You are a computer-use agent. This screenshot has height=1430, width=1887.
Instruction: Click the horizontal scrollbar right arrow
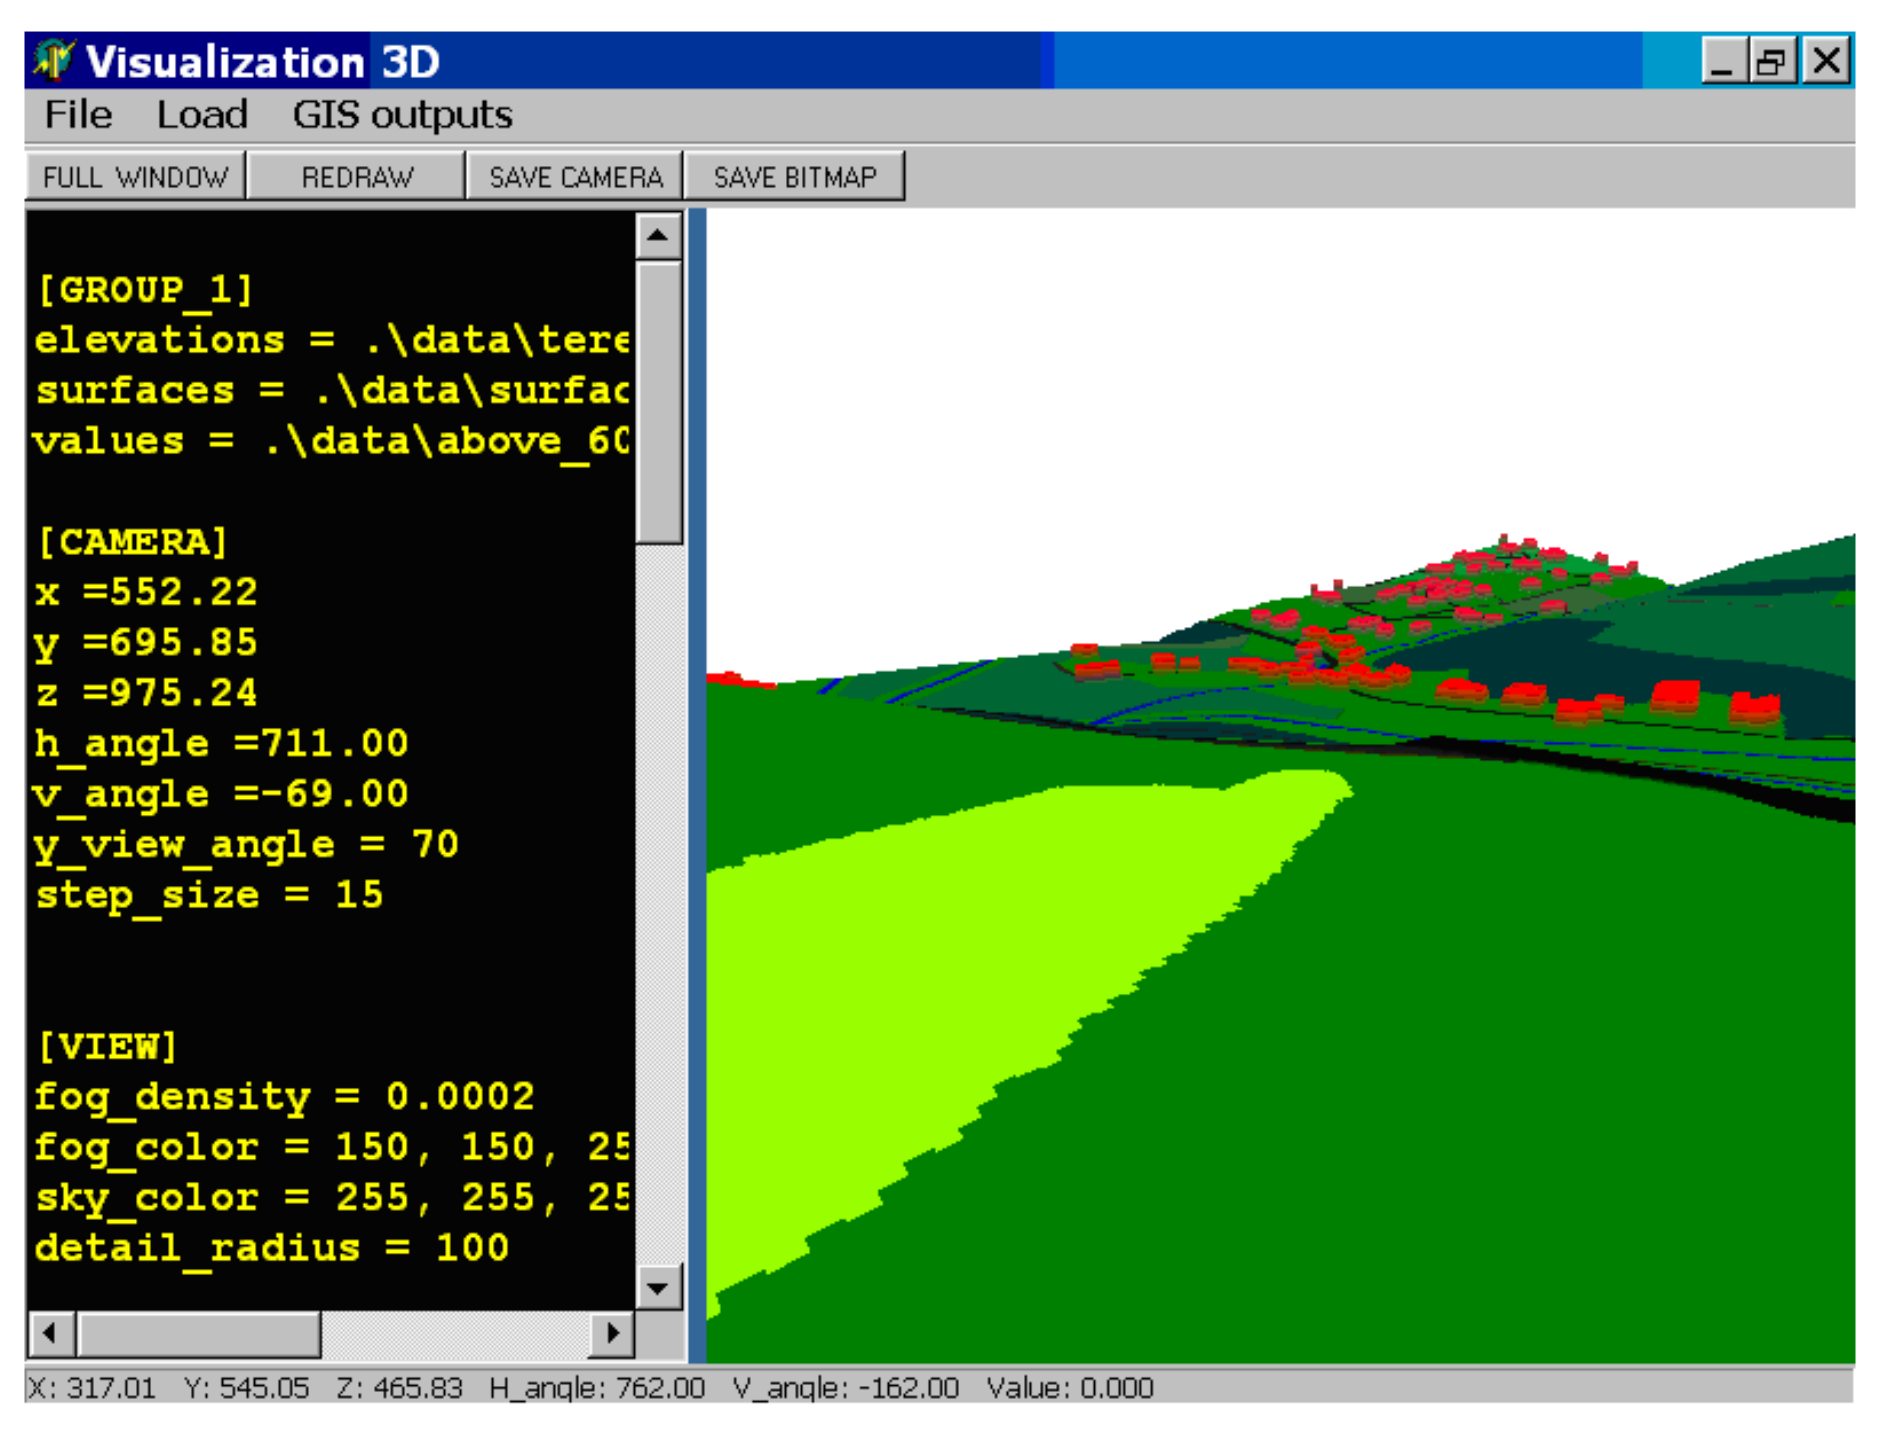click(x=612, y=1333)
